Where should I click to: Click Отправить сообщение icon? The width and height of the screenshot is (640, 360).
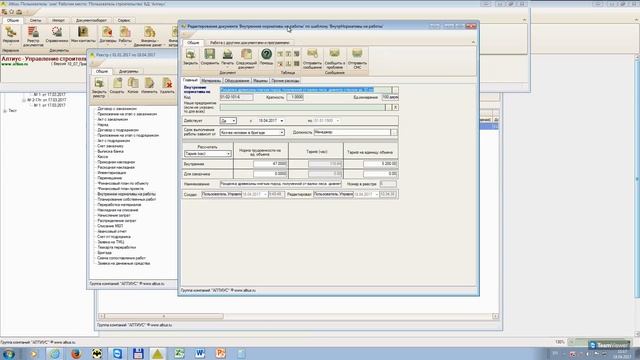[312, 58]
